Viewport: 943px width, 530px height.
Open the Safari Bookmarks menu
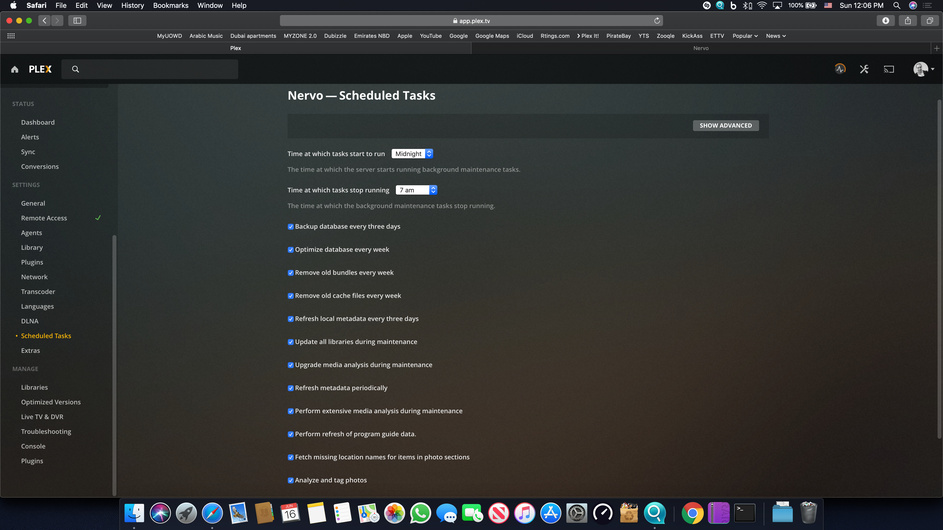[170, 5]
